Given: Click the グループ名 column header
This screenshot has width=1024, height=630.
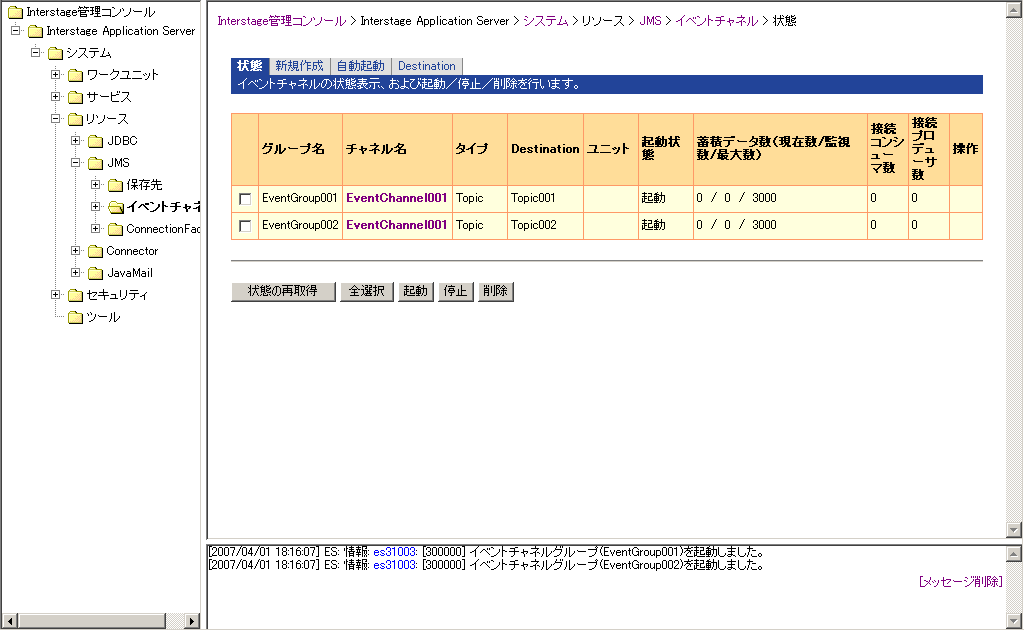Looking at the screenshot, I should pos(300,150).
